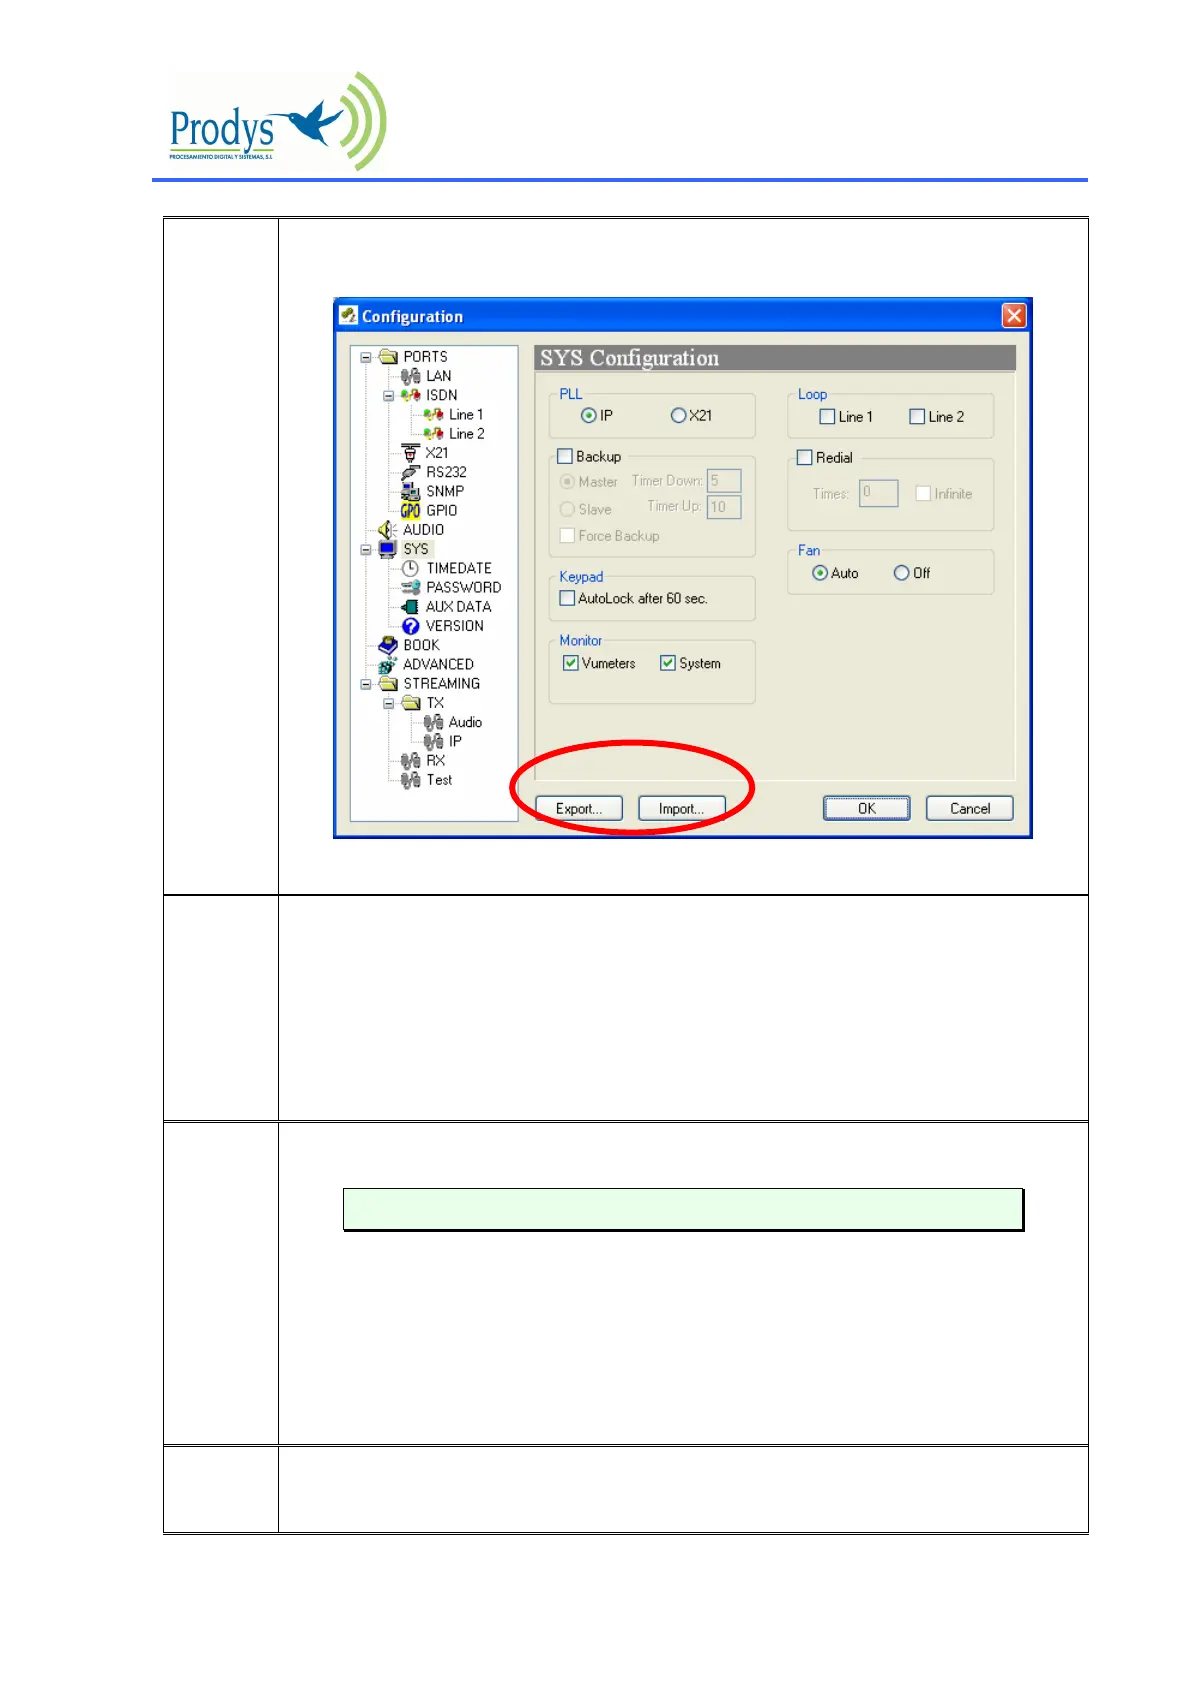Select the VERSION tree entry

click(455, 626)
